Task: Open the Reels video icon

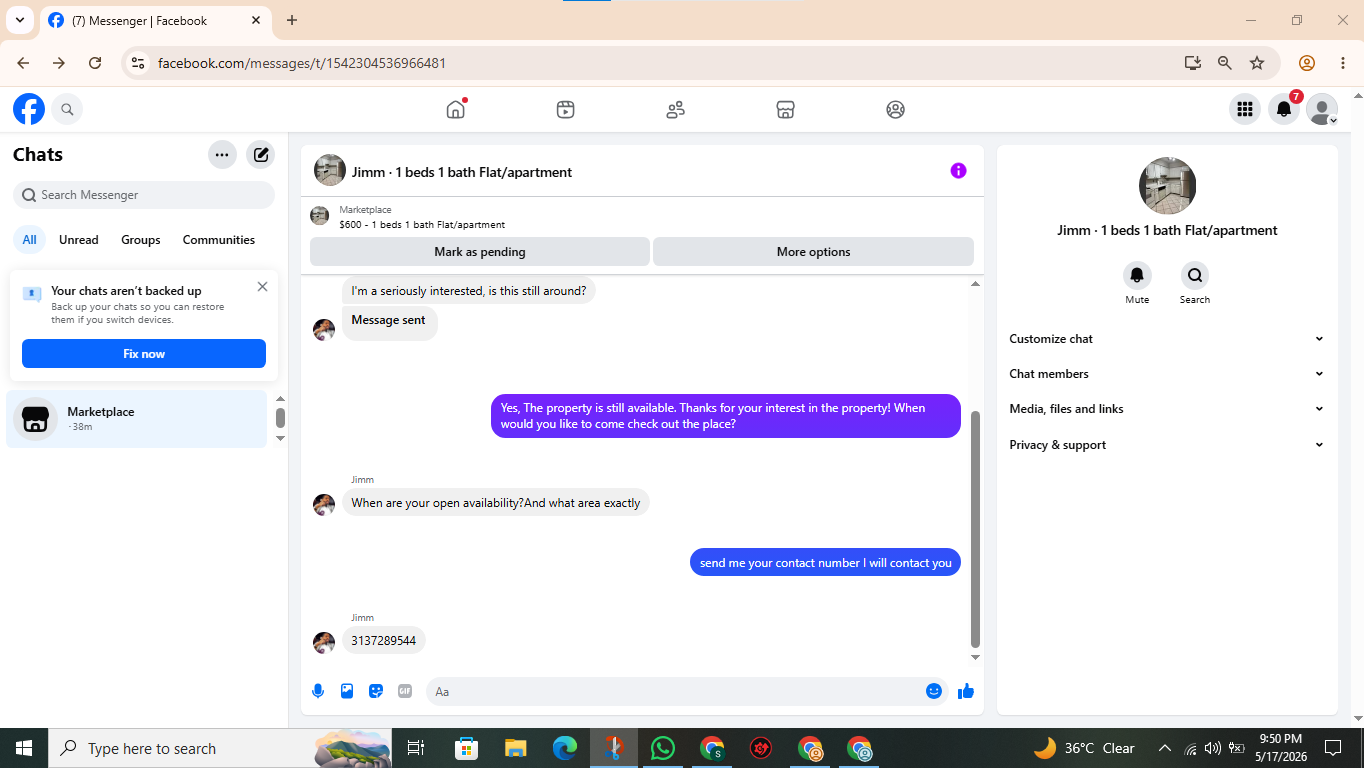Action: [x=566, y=109]
